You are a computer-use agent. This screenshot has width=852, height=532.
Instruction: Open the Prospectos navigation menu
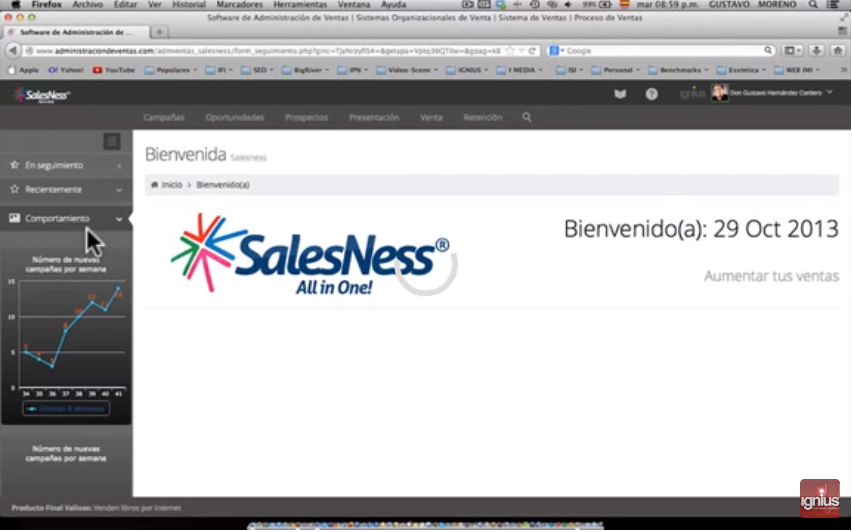click(306, 117)
